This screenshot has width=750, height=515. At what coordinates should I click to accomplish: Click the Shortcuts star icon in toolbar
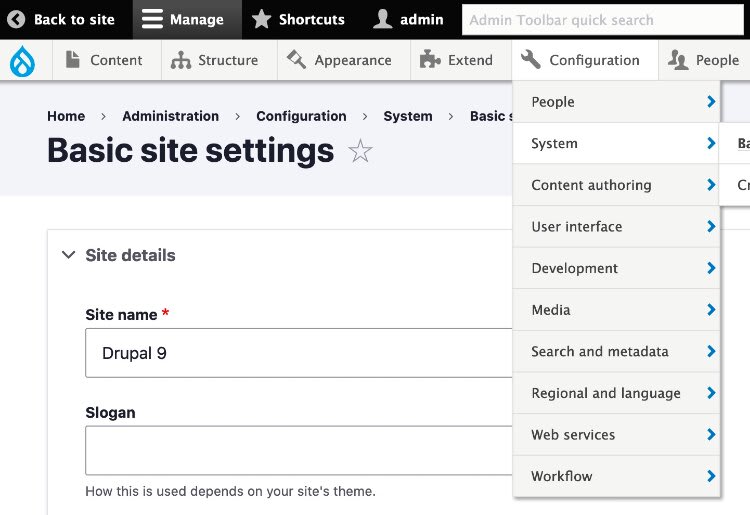(x=261, y=20)
